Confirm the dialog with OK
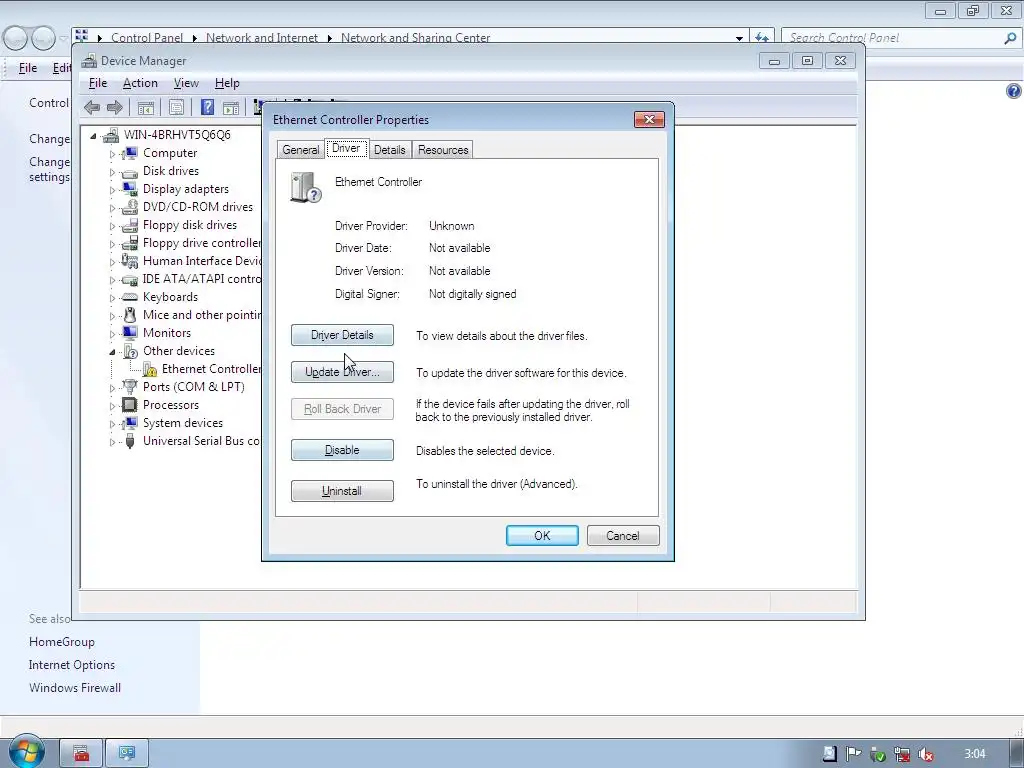The image size is (1024, 768). 542,536
